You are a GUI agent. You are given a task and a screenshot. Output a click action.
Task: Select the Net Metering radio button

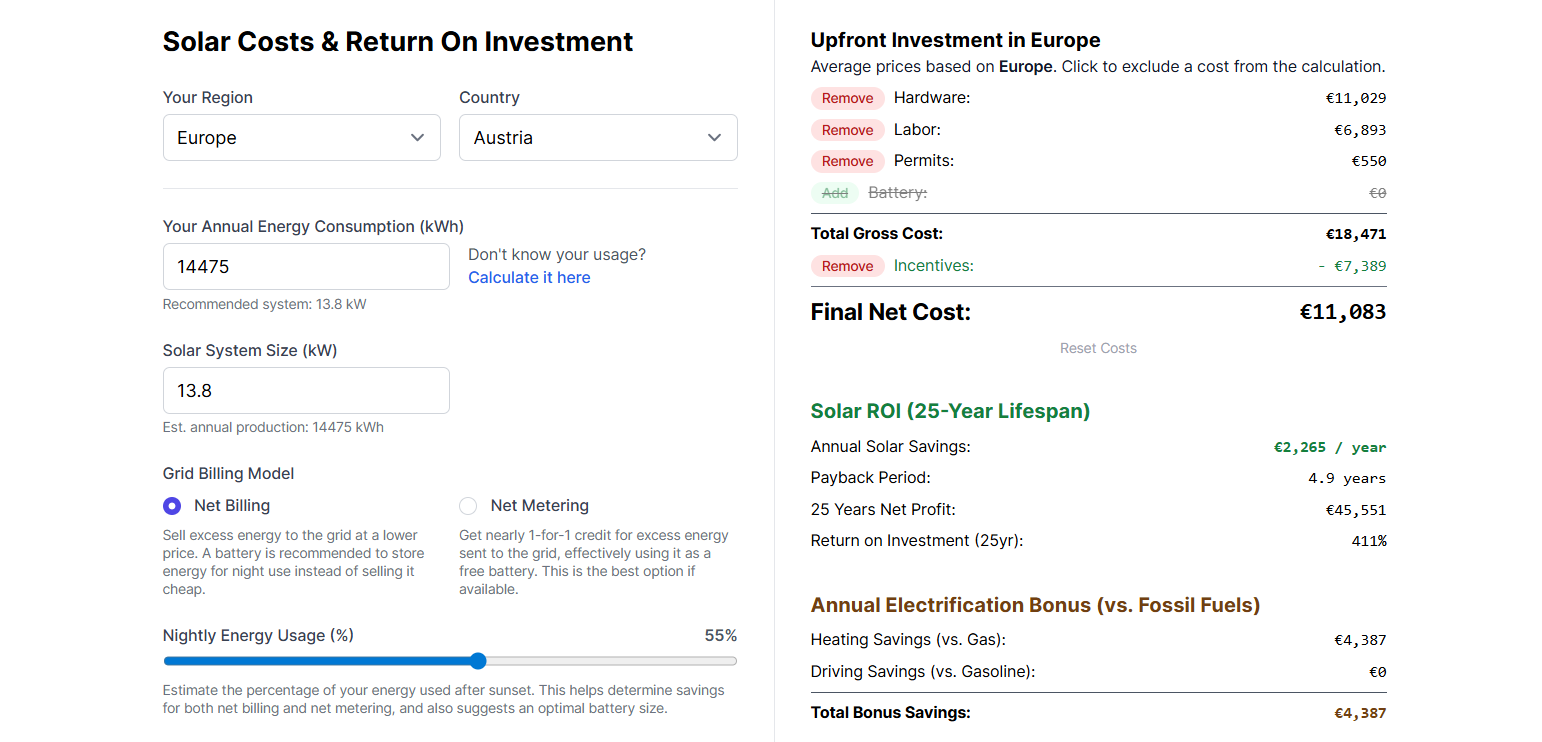tap(468, 506)
